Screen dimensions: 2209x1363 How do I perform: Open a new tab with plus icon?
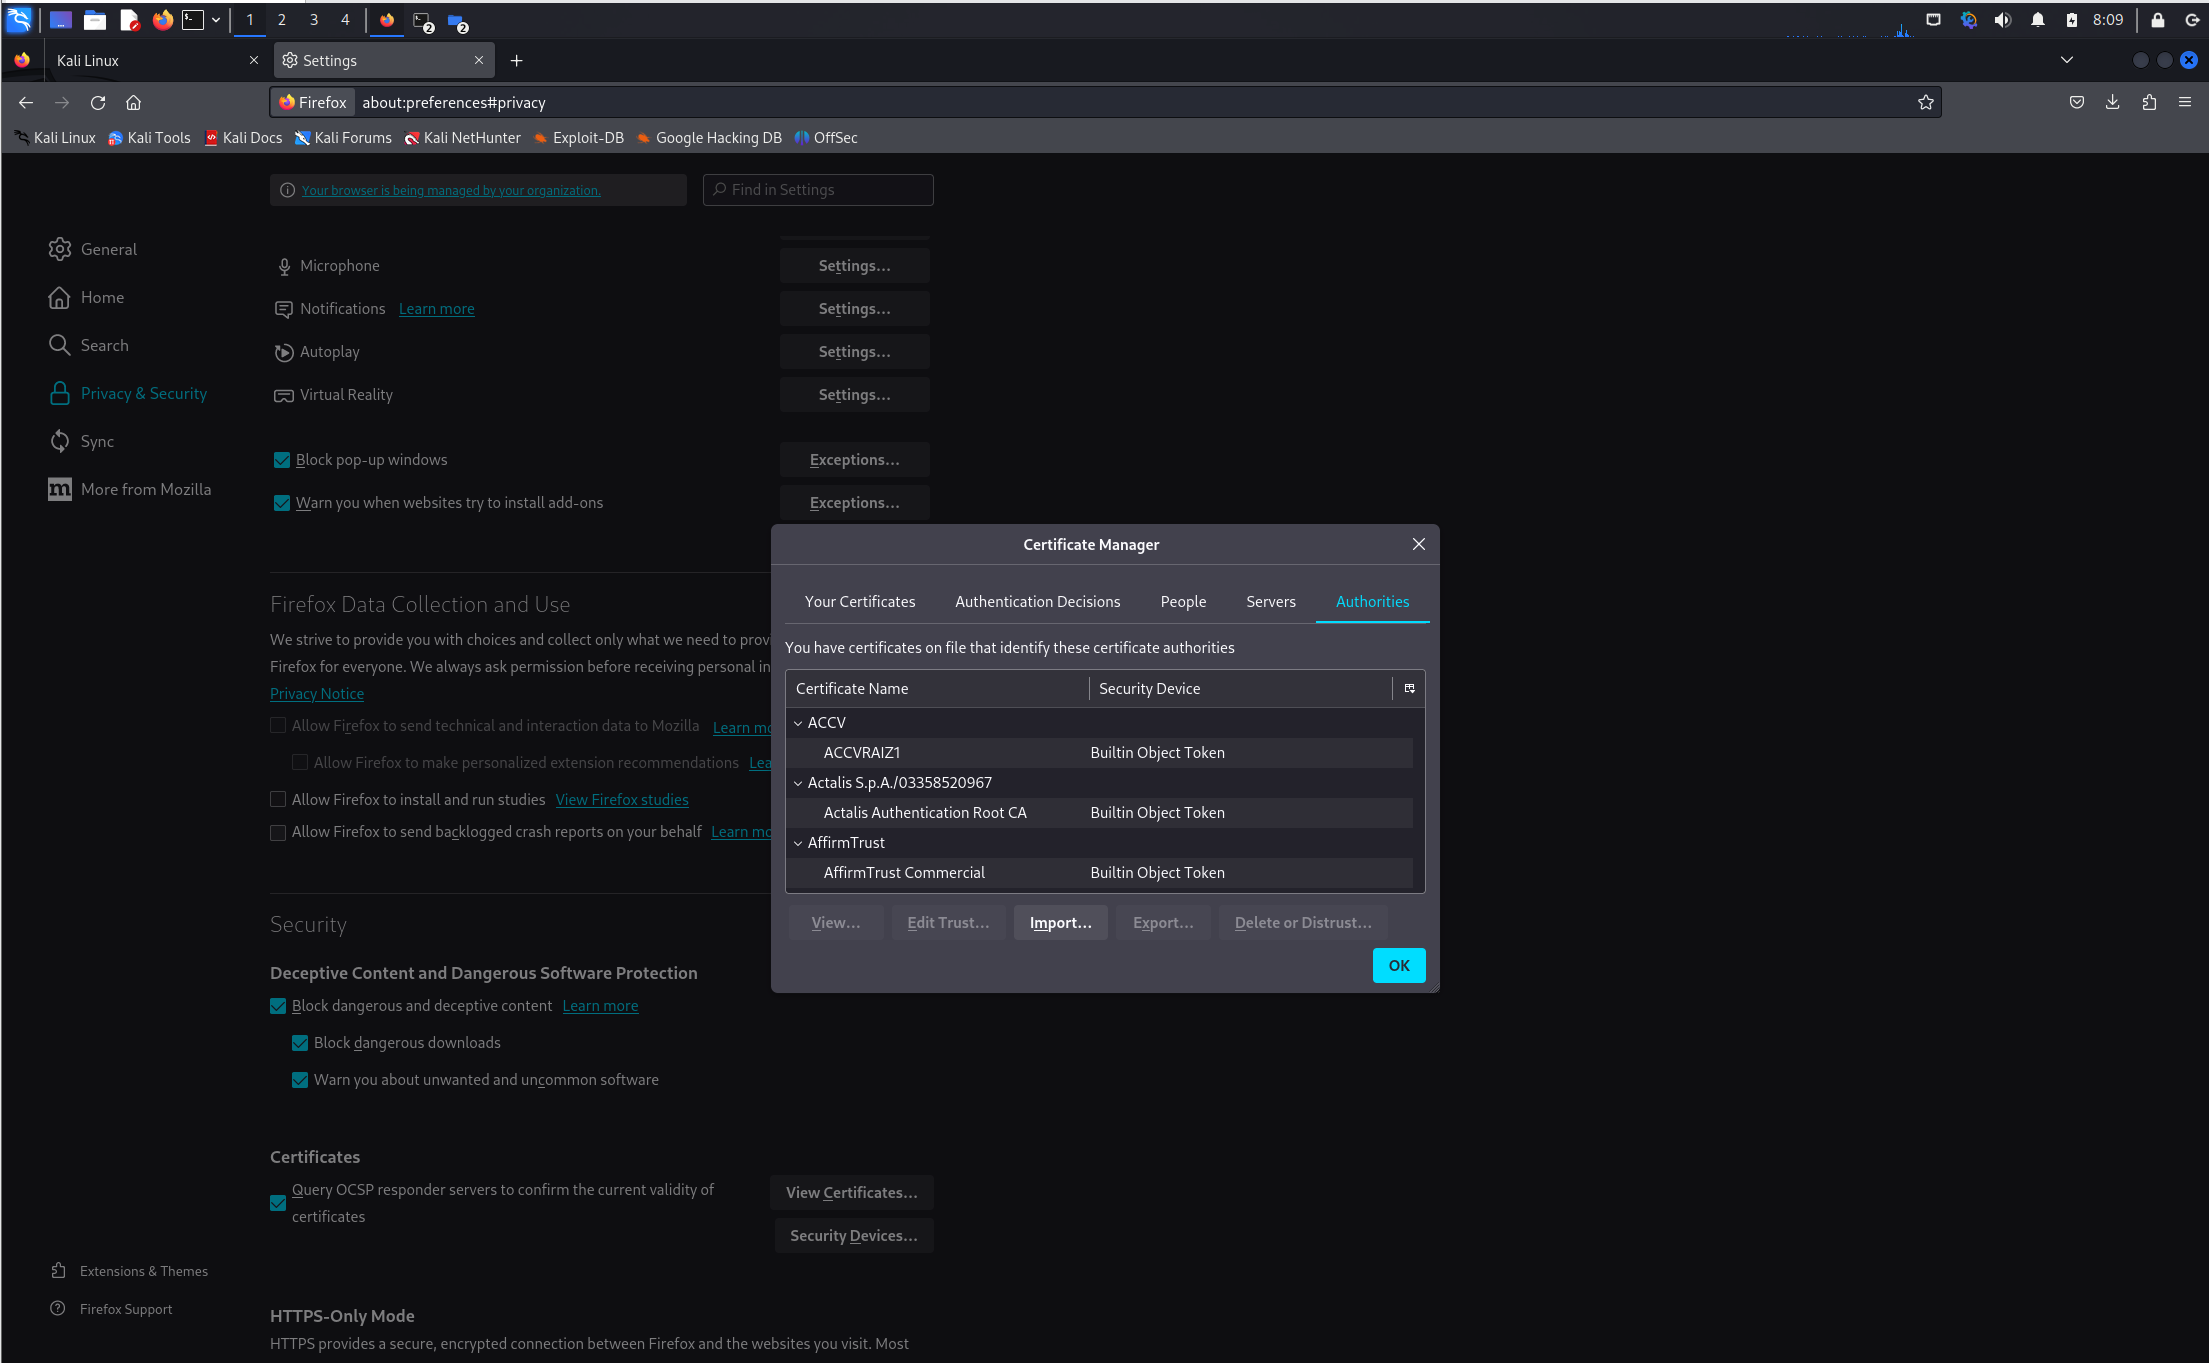click(516, 60)
